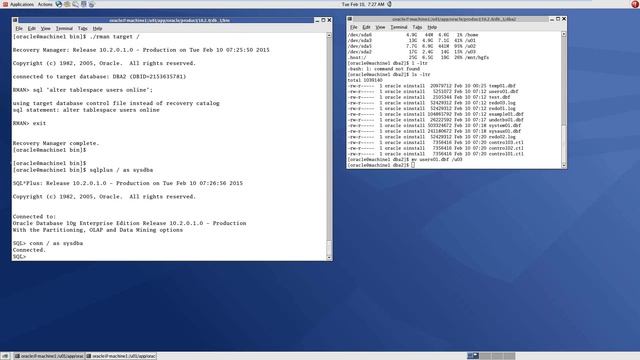Viewport: 640px width, 360px height.
Task: Click 'control01.ctl' row in file listing
Action: point(436,154)
